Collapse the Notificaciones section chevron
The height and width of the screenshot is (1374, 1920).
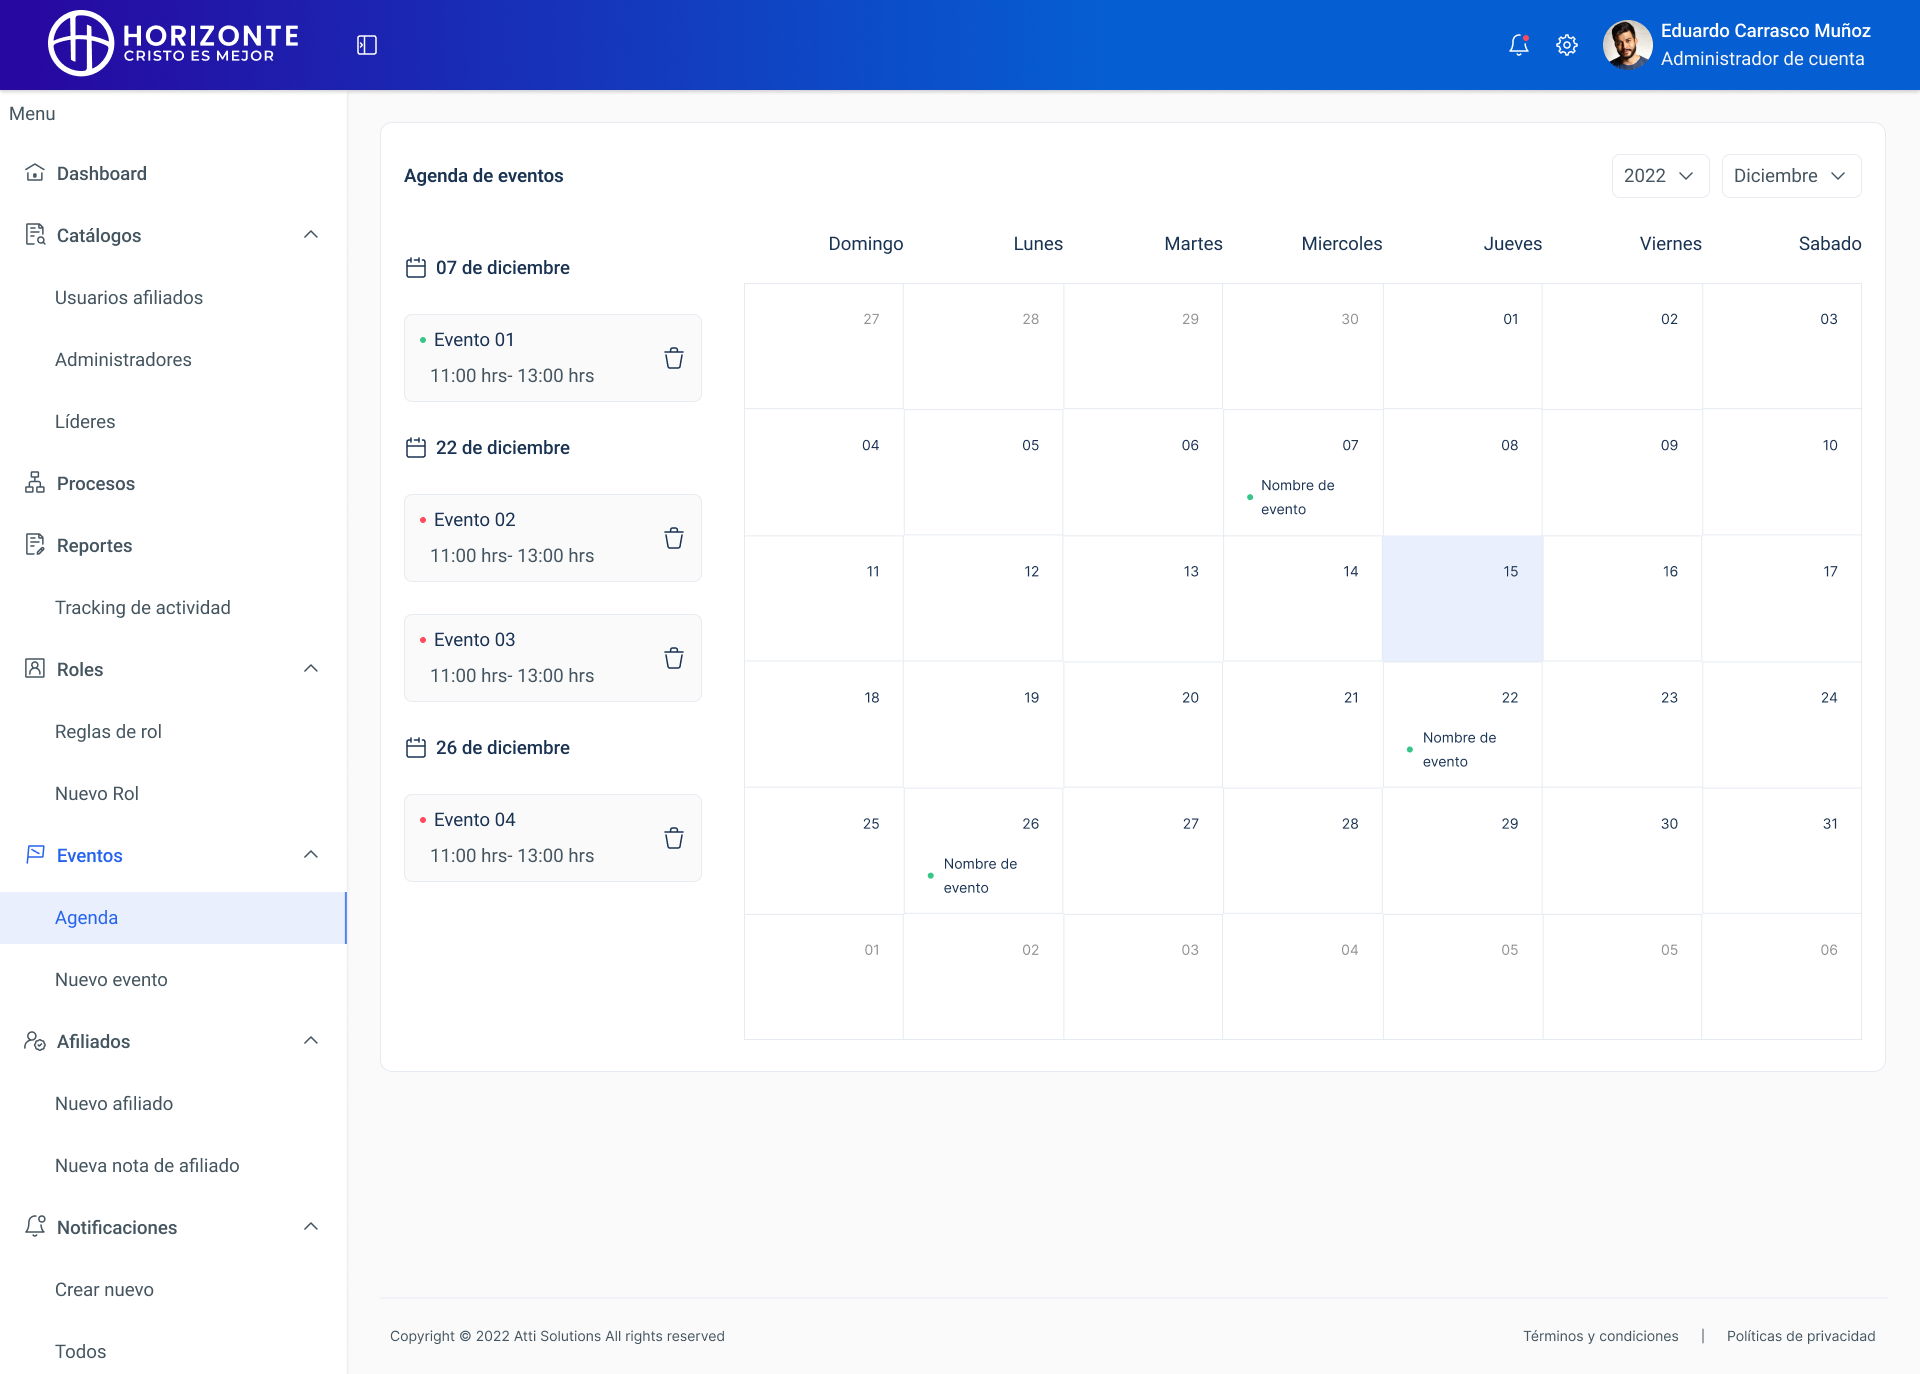tap(311, 1227)
